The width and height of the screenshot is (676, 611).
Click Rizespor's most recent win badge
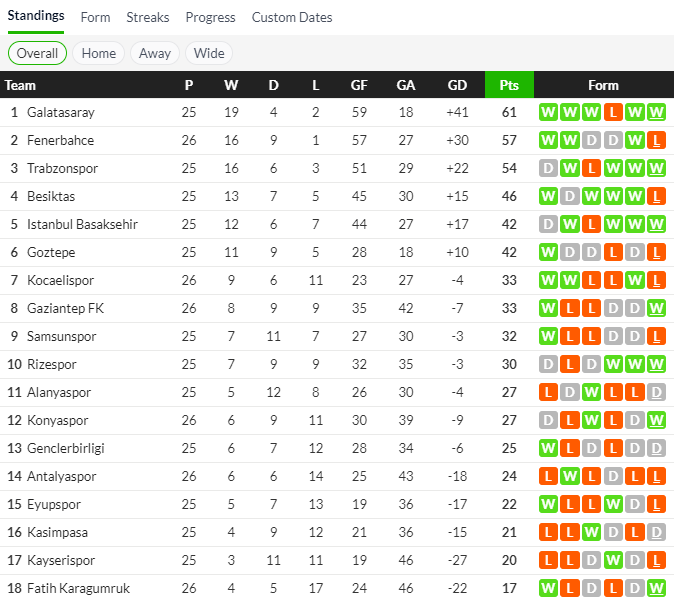pyautogui.click(x=656, y=365)
